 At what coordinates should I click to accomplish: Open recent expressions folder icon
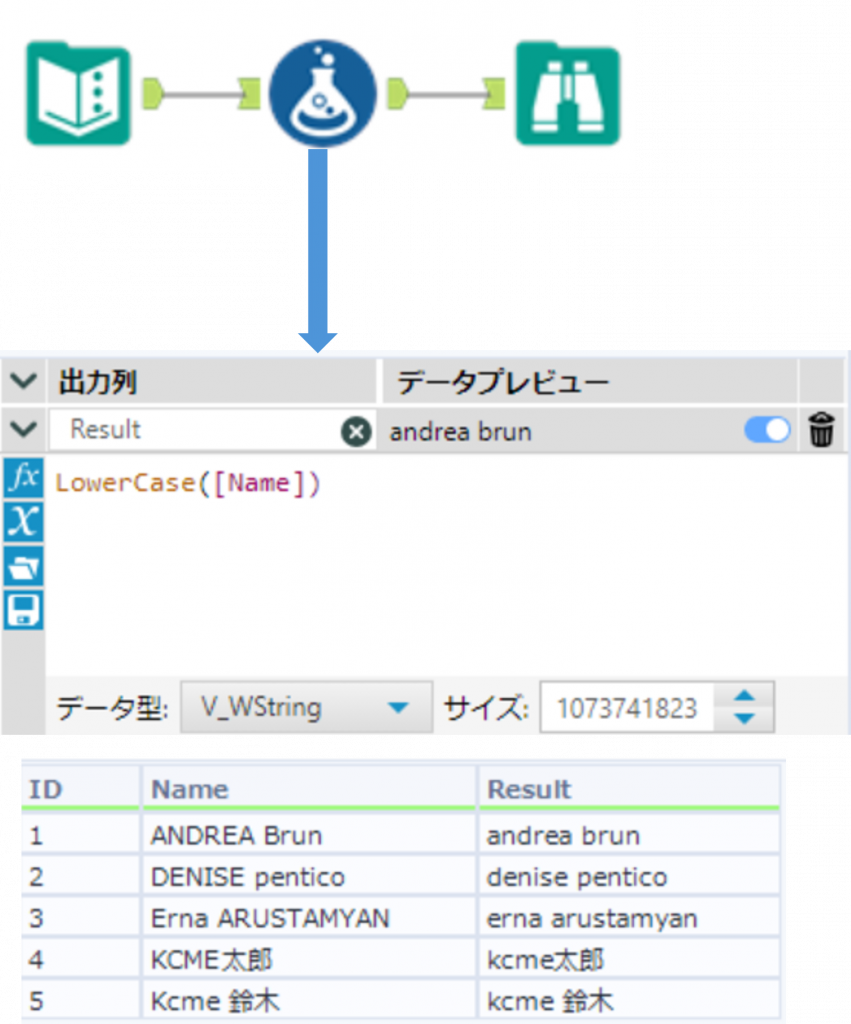point(23,566)
